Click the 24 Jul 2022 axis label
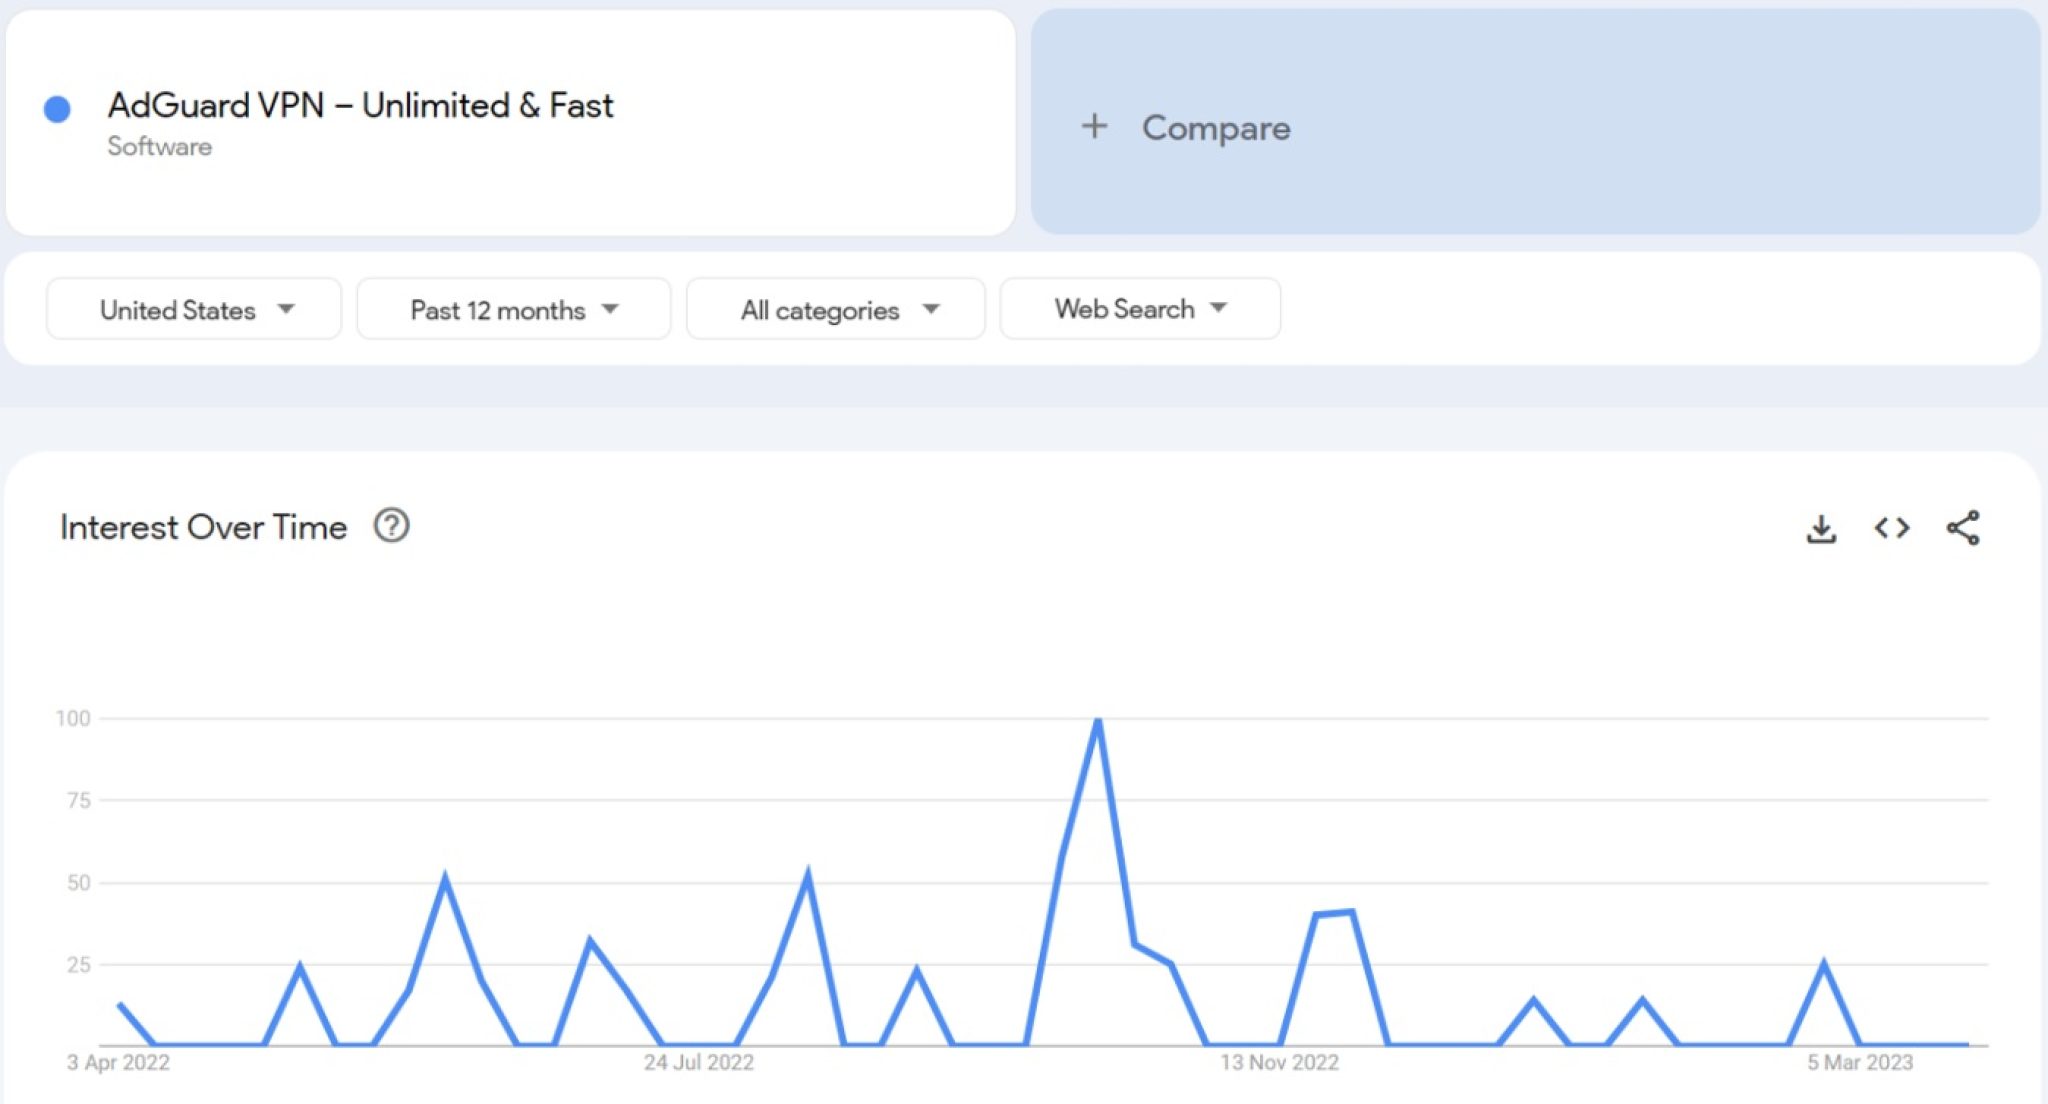Screen dimensions: 2048x1104 click(698, 1063)
